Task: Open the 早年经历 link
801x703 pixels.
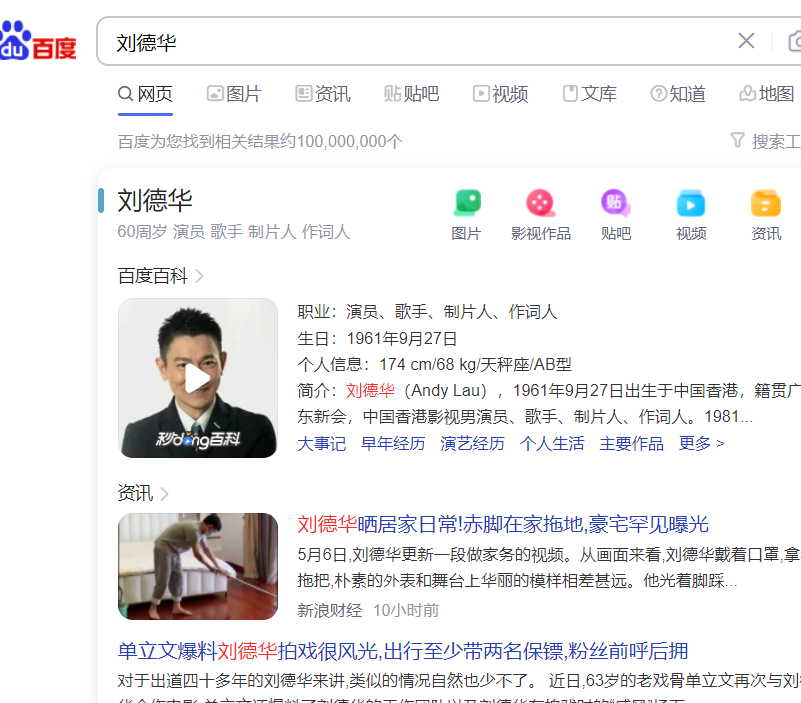Action: [393, 443]
